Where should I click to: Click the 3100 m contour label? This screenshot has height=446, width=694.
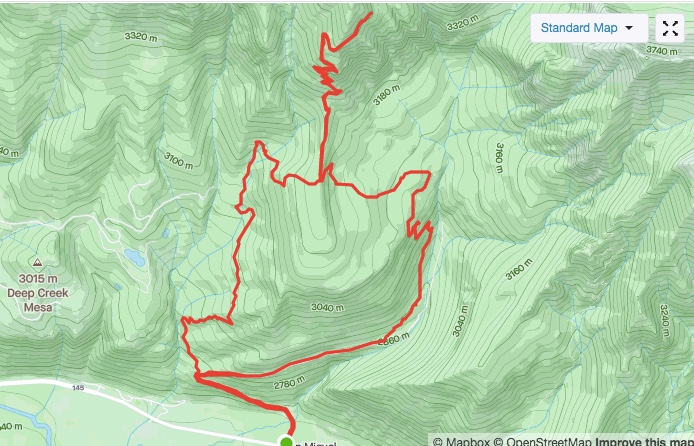pyautogui.click(x=179, y=161)
